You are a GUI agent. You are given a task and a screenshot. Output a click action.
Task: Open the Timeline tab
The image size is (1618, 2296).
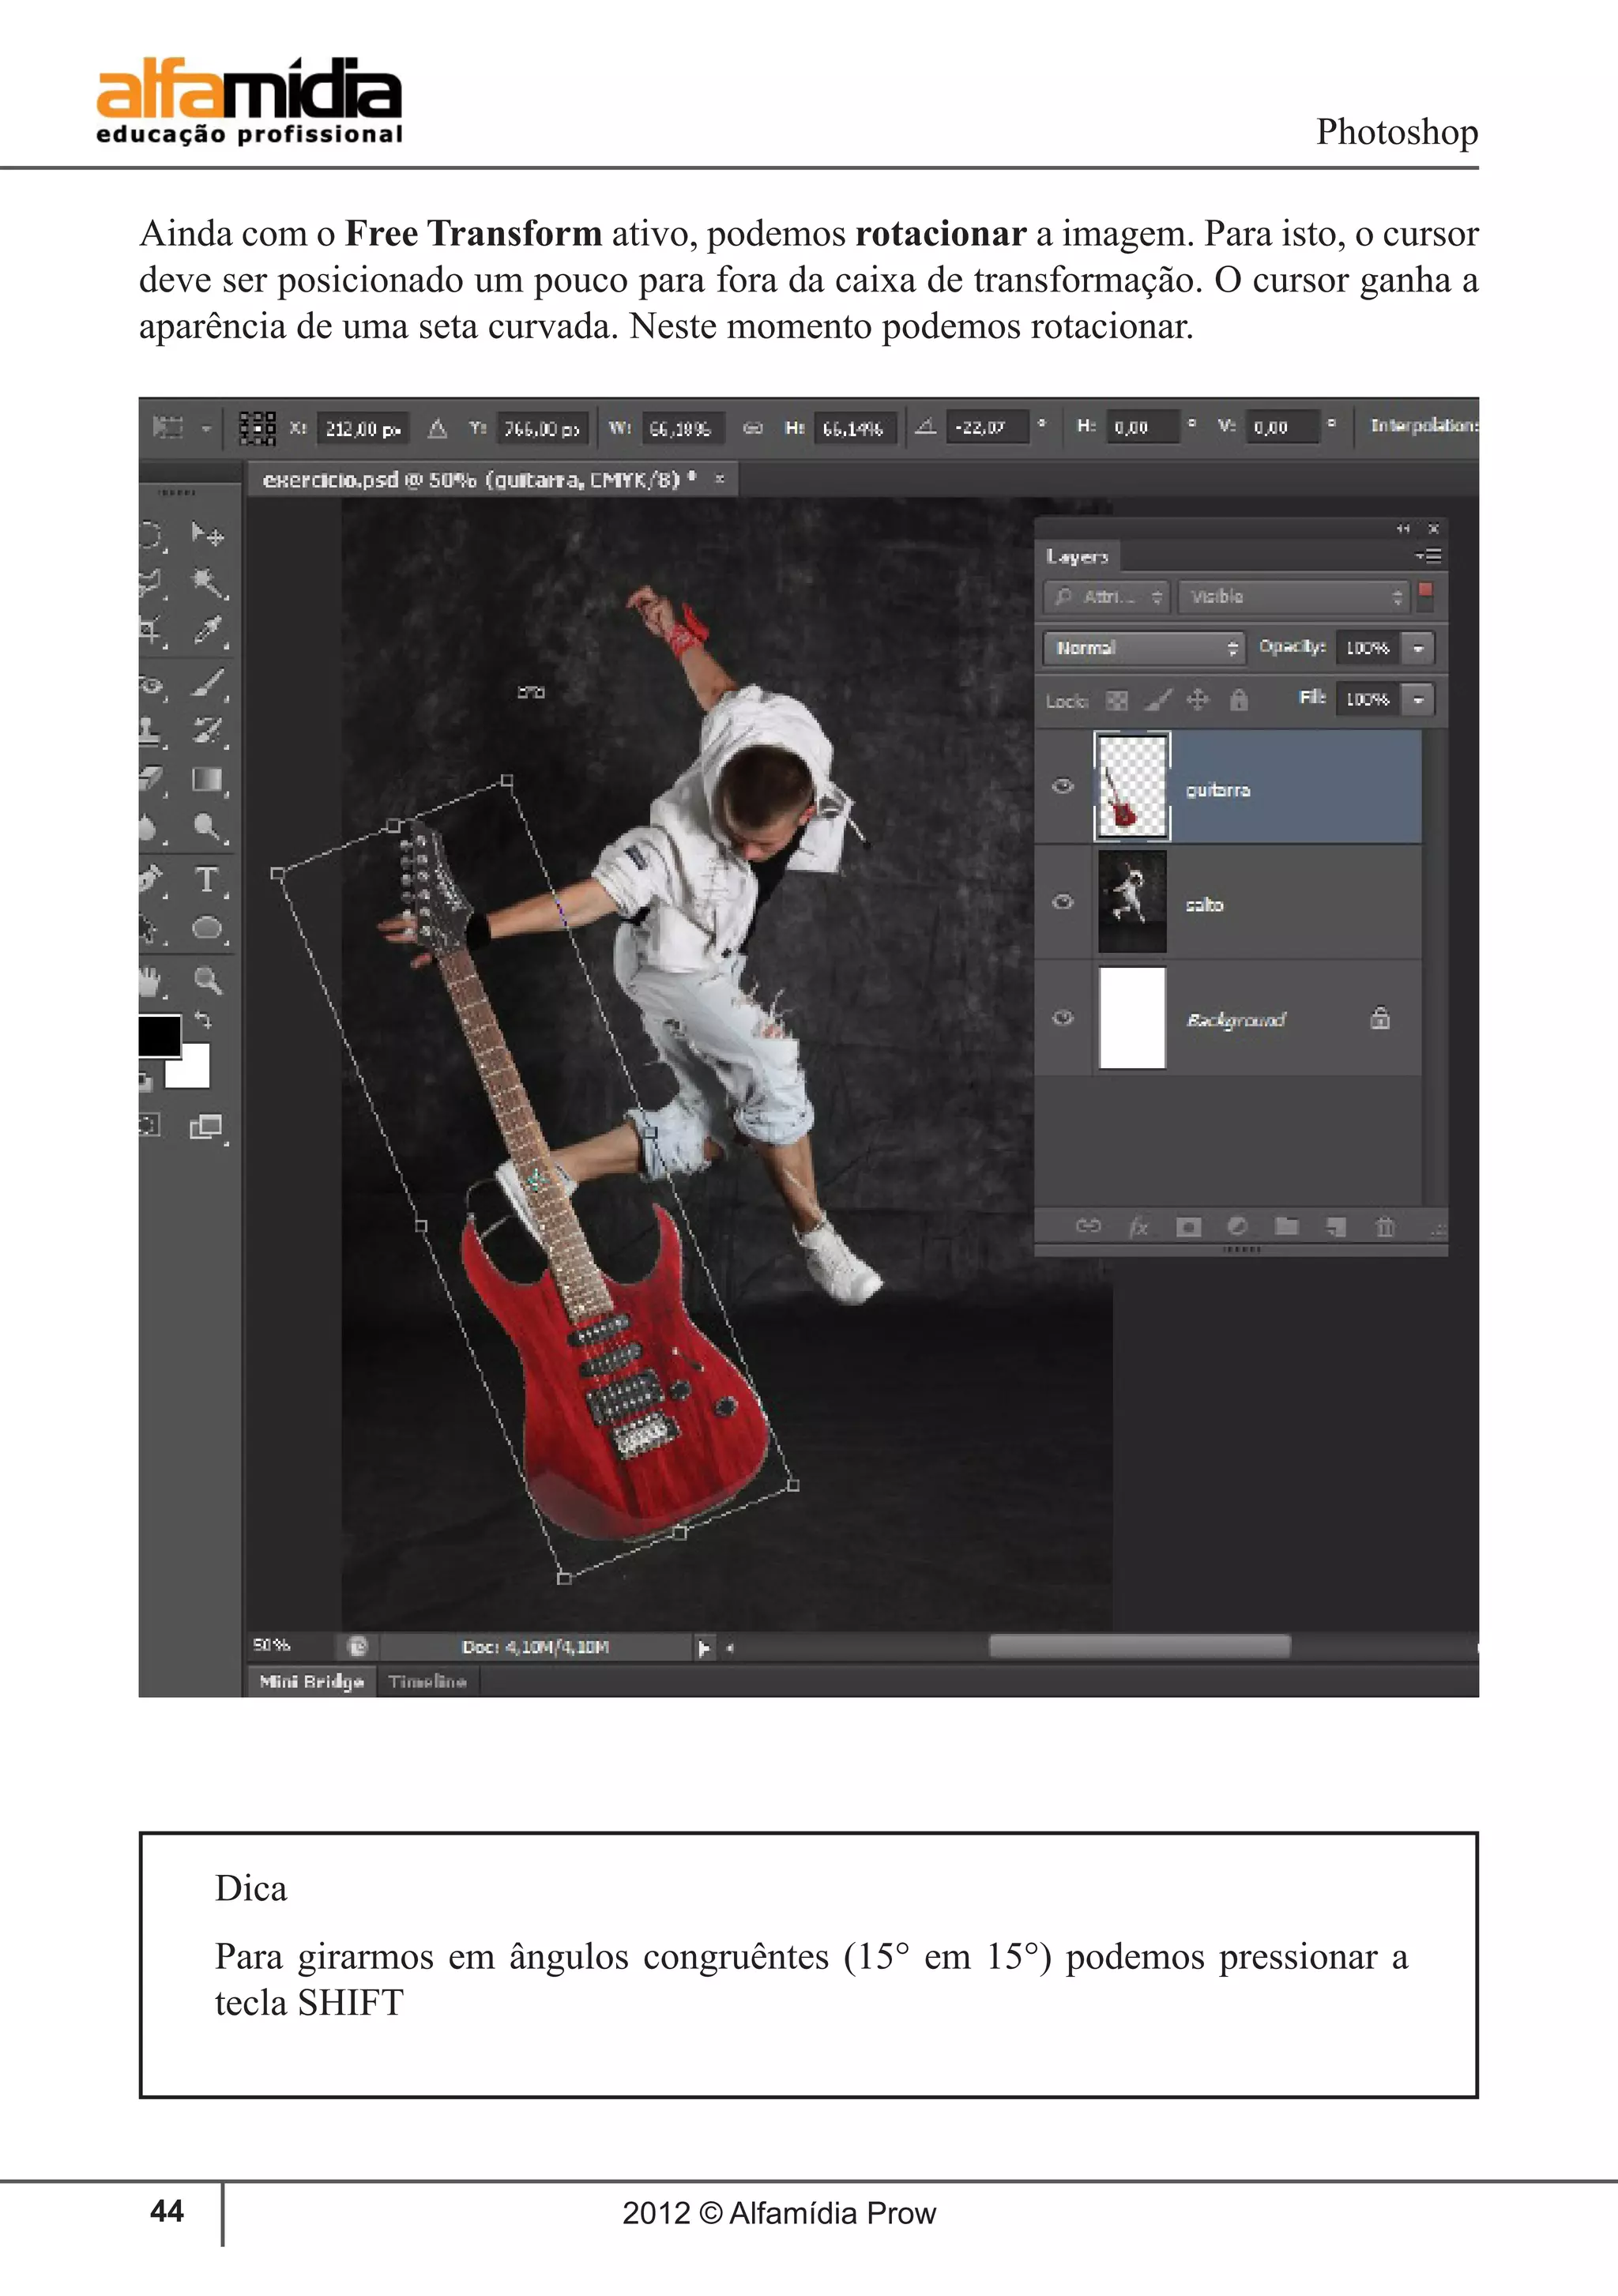pyautogui.click(x=428, y=1682)
